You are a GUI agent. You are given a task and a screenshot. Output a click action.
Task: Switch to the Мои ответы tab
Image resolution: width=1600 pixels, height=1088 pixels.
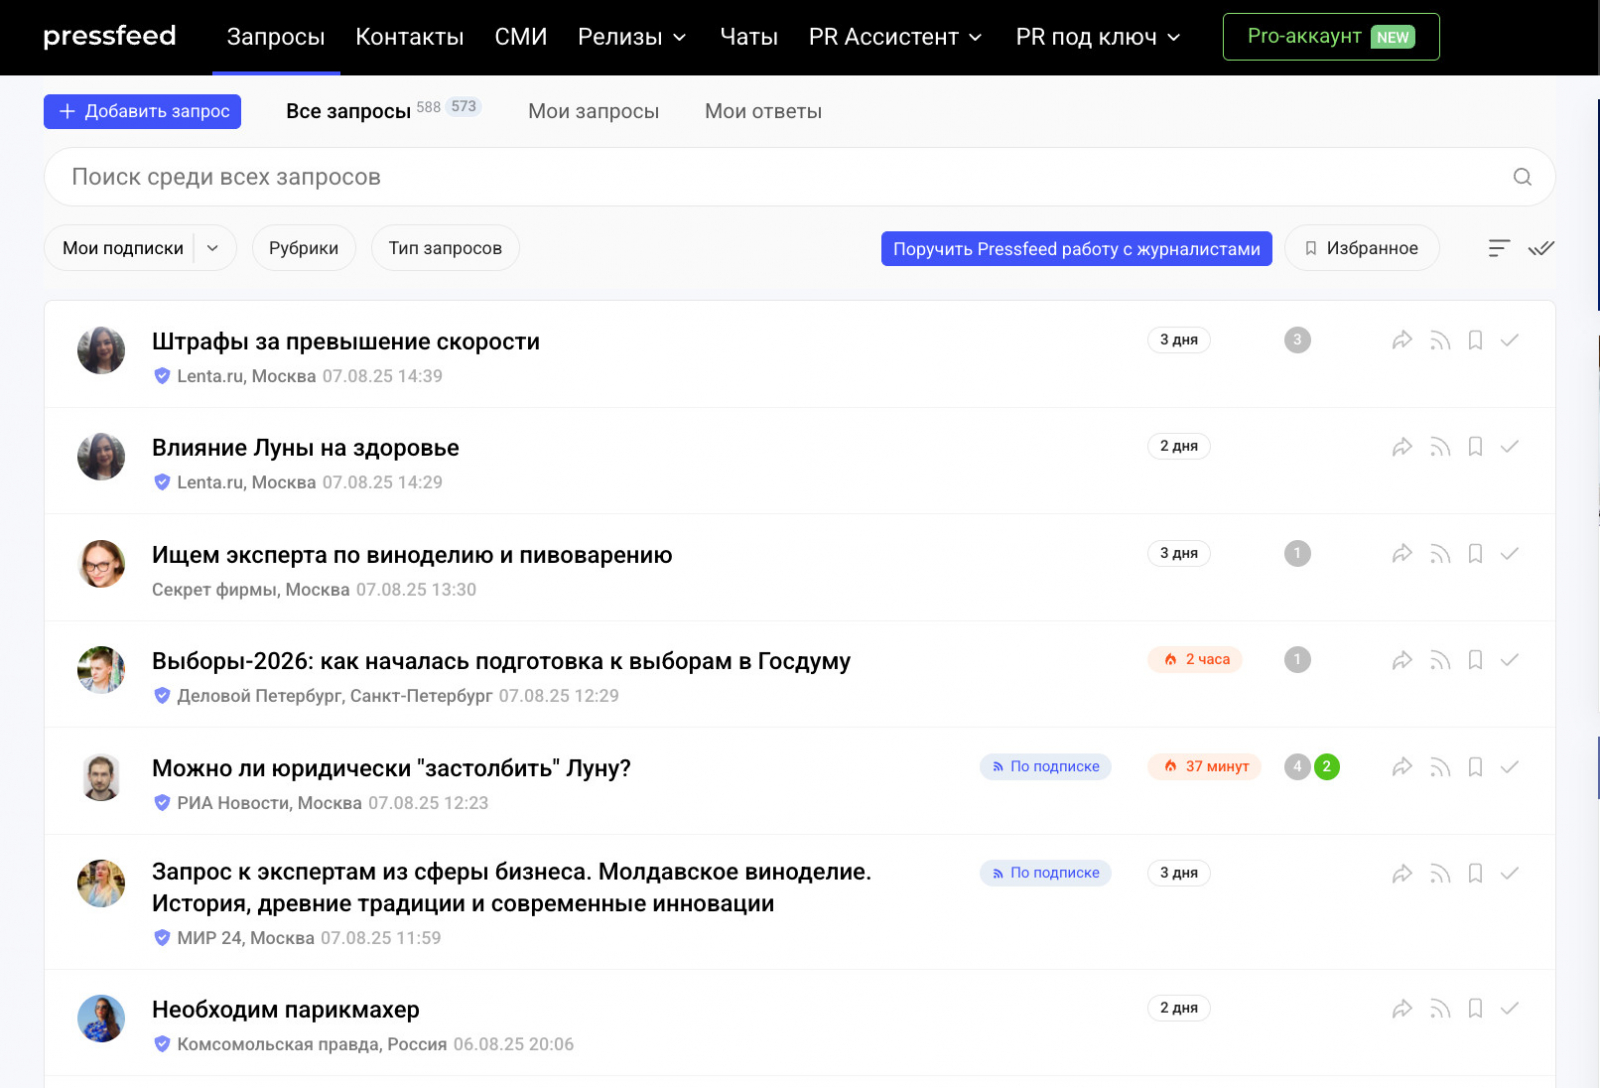[763, 111]
